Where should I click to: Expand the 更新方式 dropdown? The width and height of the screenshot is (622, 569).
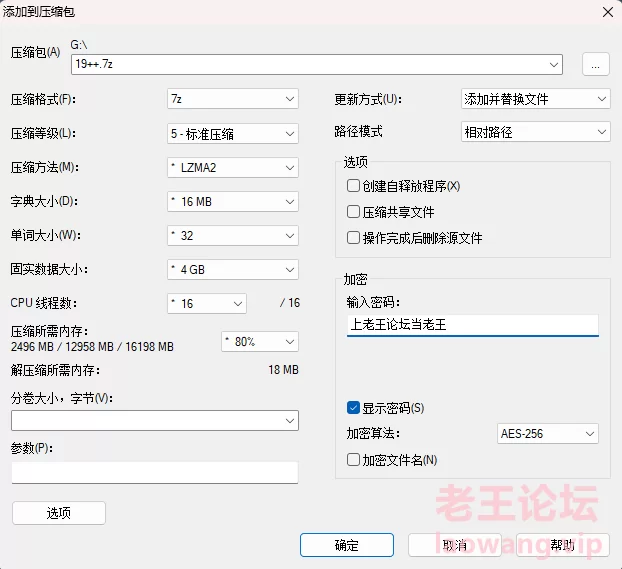(x=536, y=99)
